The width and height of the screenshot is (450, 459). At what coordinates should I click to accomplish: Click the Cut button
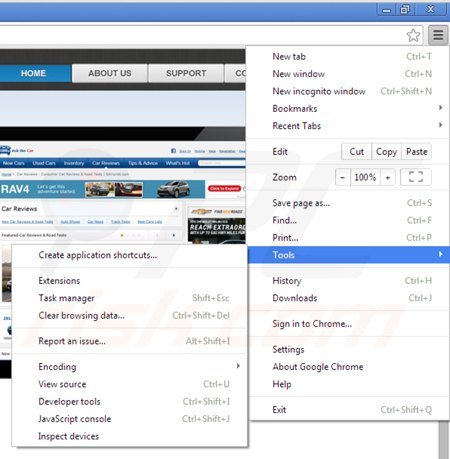tap(356, 152)
